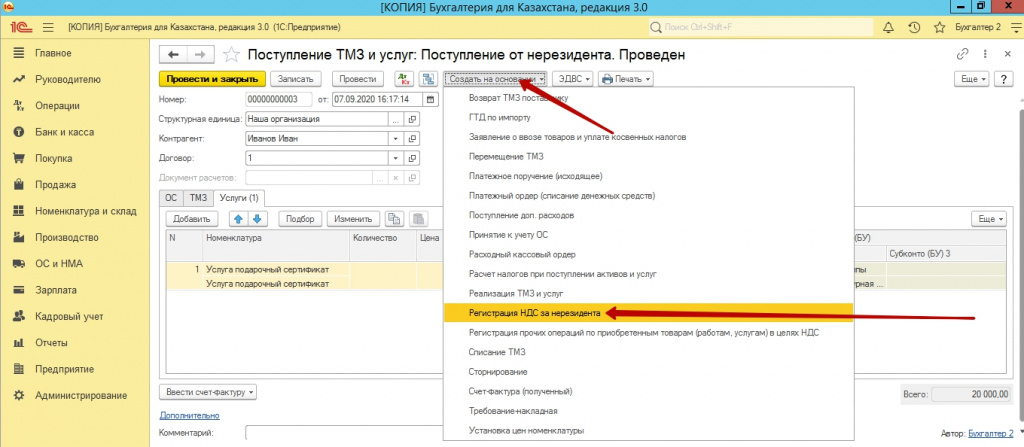
Task: Move service row down with blue arrow
Action: [257, 219]
